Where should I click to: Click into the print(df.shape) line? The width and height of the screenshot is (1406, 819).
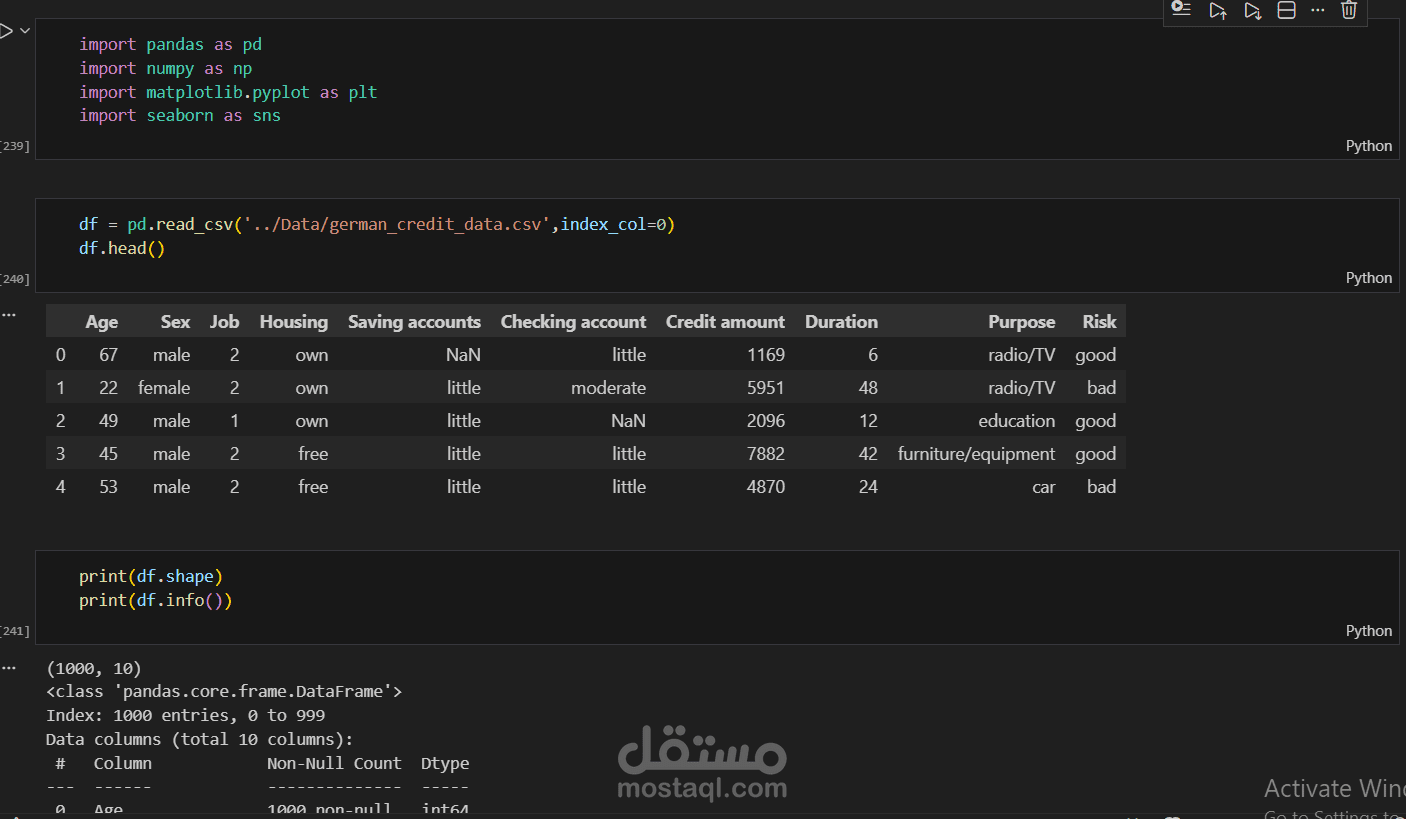pyautogui.click(x=150, y=576)
